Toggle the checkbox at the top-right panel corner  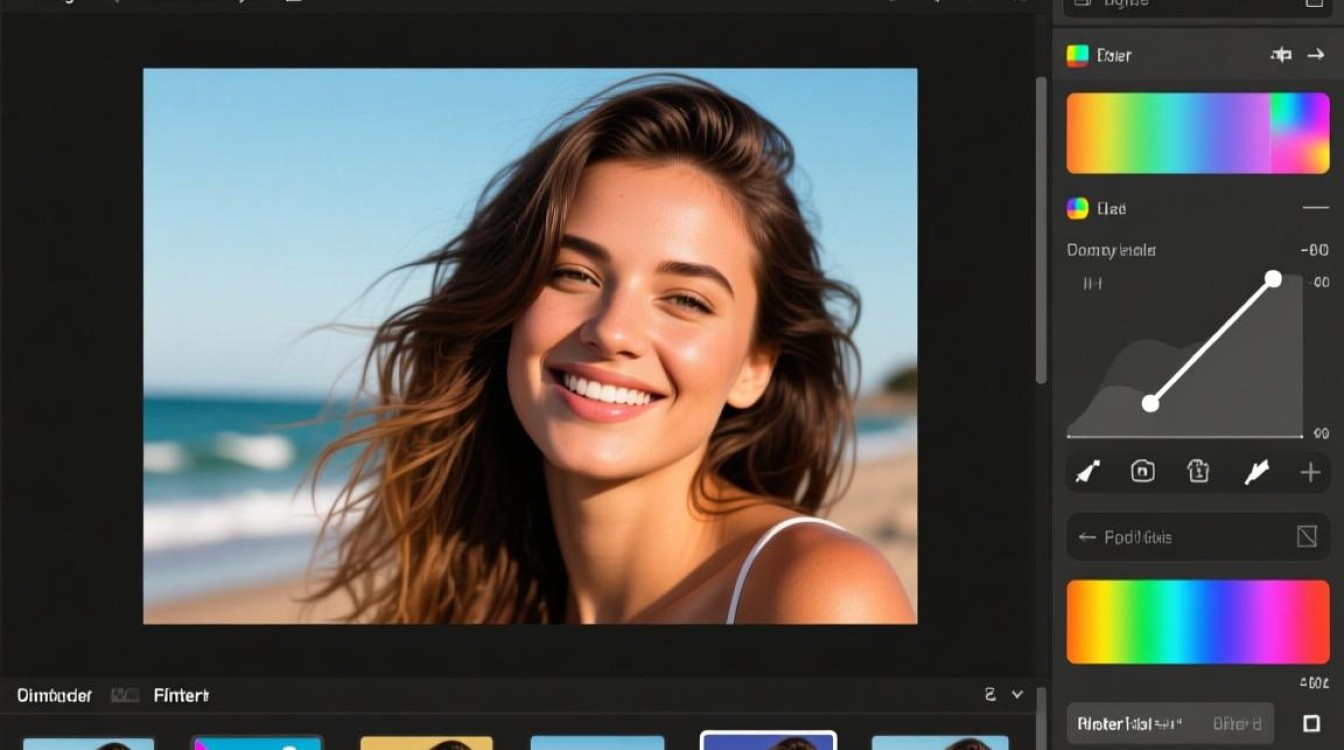tap(1314, 3)
